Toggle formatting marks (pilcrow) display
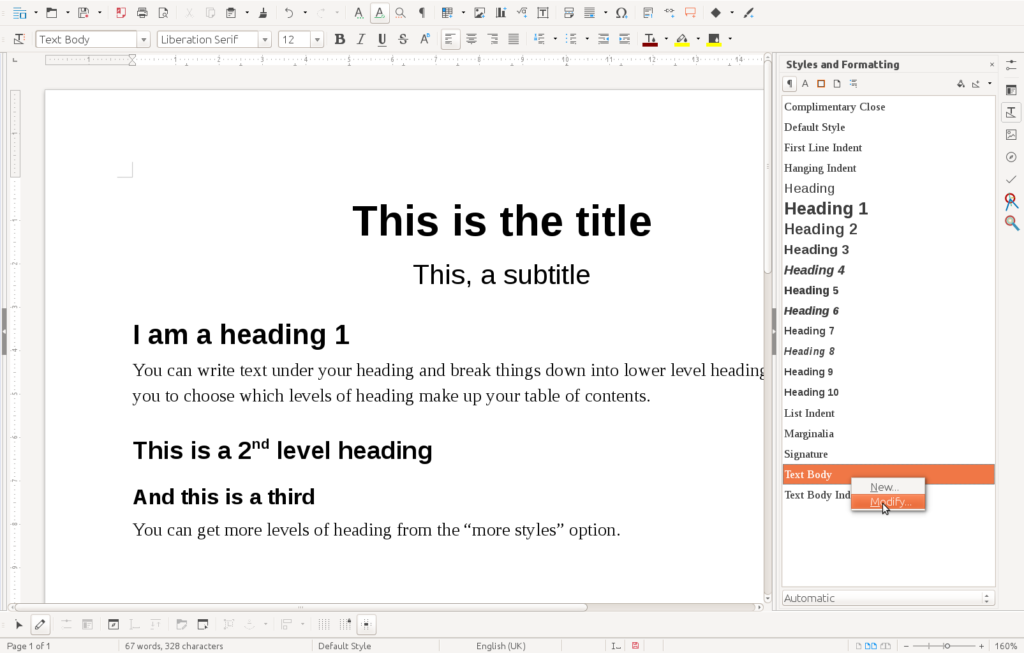The height and width of the screenshot is (653, 1024). tap(421, 13)
